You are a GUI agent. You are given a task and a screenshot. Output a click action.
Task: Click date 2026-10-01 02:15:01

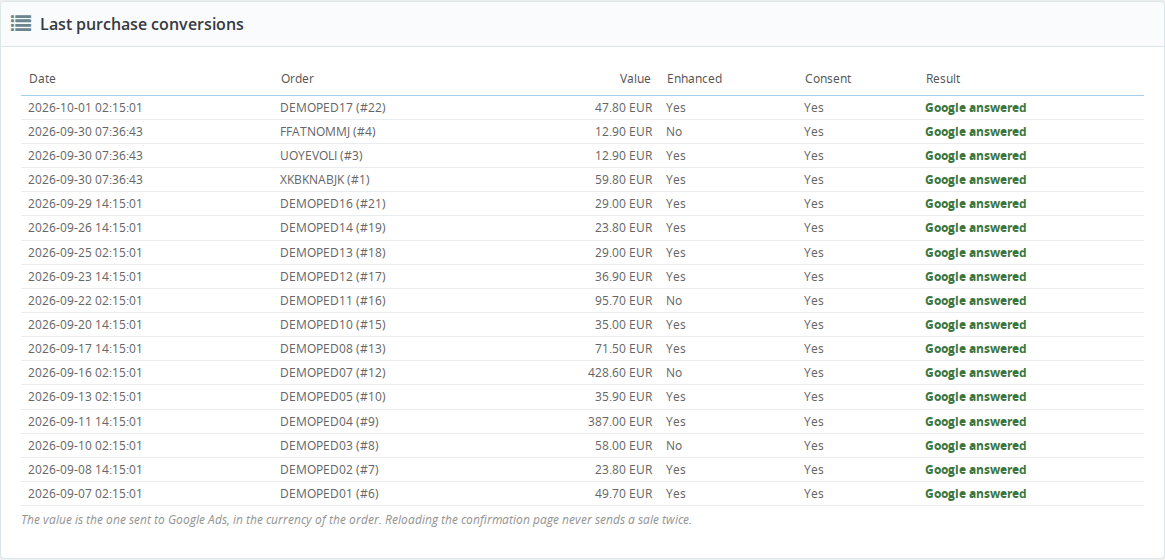[x=85, y=108]
